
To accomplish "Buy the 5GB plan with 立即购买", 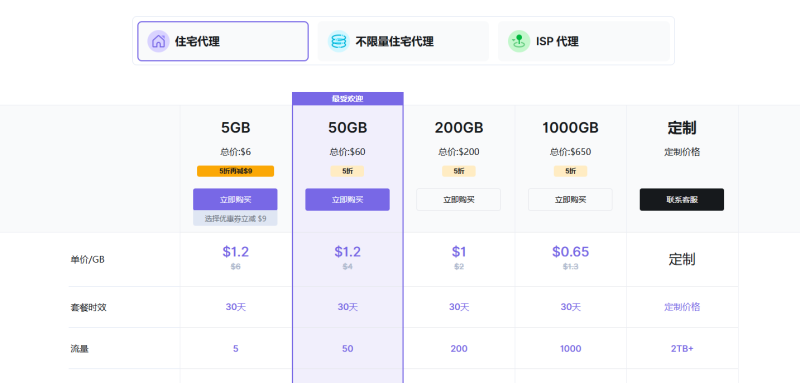I will (x=235, y=199).
